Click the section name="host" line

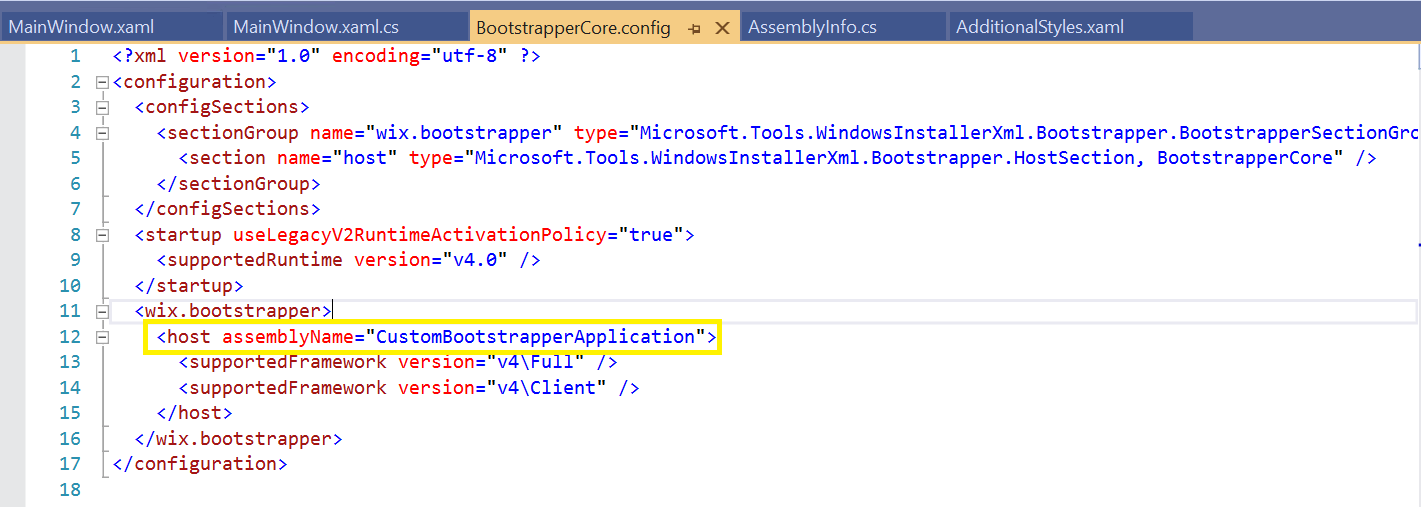click(777, 158)
